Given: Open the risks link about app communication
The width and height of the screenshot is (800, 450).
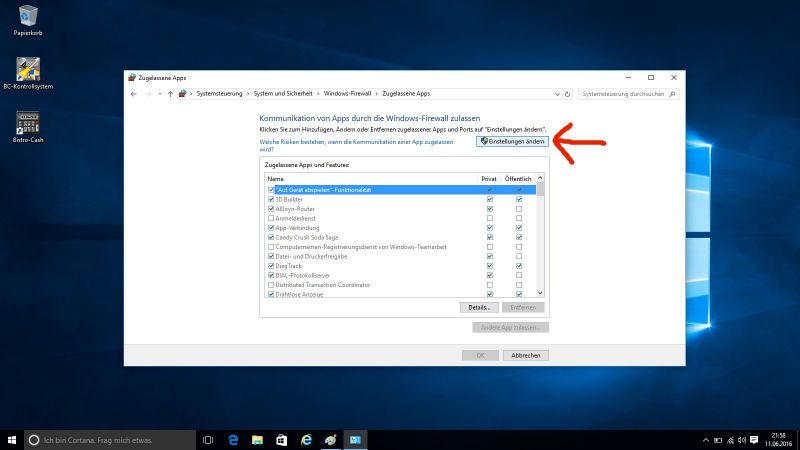Looking at the screenshot, I should click(x=356, y=145).
